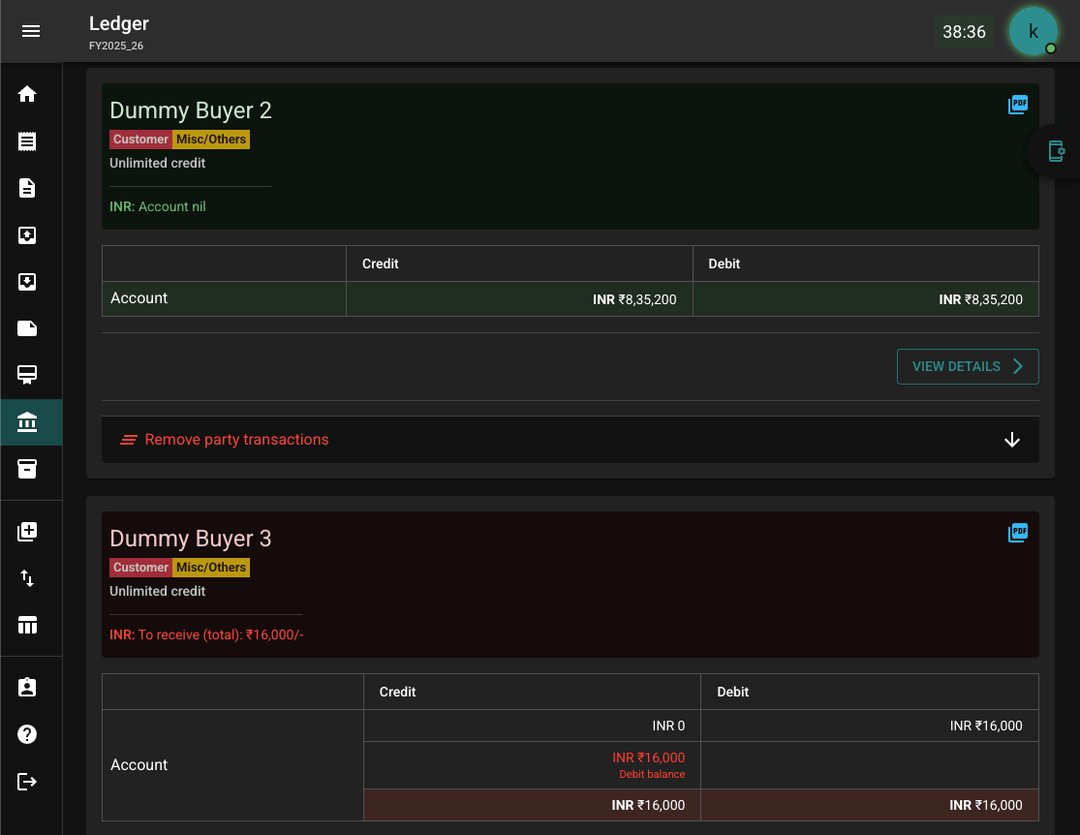Open the help question mark icon
Image resolution: width=1080 pixels, height=835 pixels.
(x=27, y=734)
